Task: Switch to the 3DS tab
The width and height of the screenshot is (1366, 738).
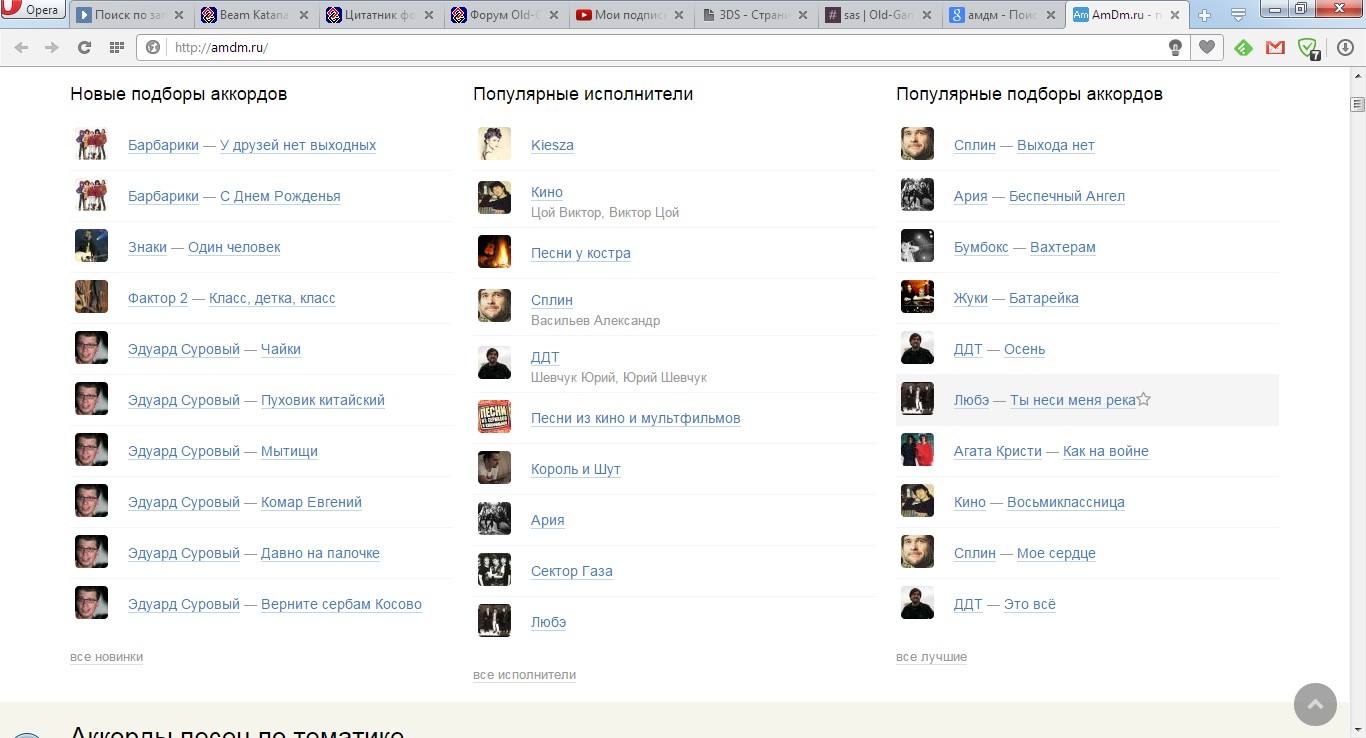Action: click(x=757, y=15)
